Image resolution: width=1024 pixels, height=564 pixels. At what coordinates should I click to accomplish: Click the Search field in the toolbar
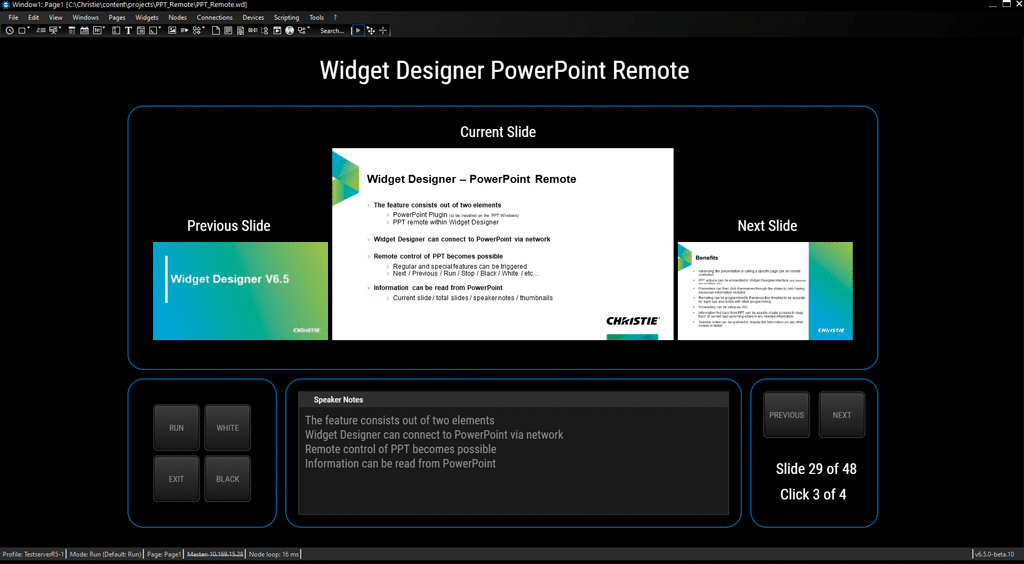(332, 31)
